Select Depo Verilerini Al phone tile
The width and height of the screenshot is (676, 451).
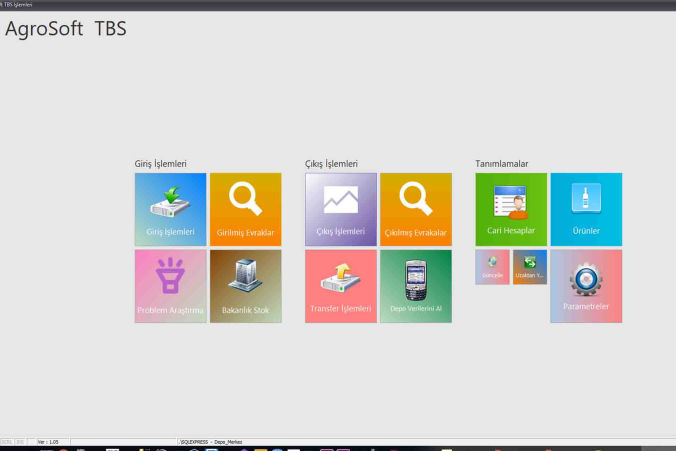click(x=416, y=286)
